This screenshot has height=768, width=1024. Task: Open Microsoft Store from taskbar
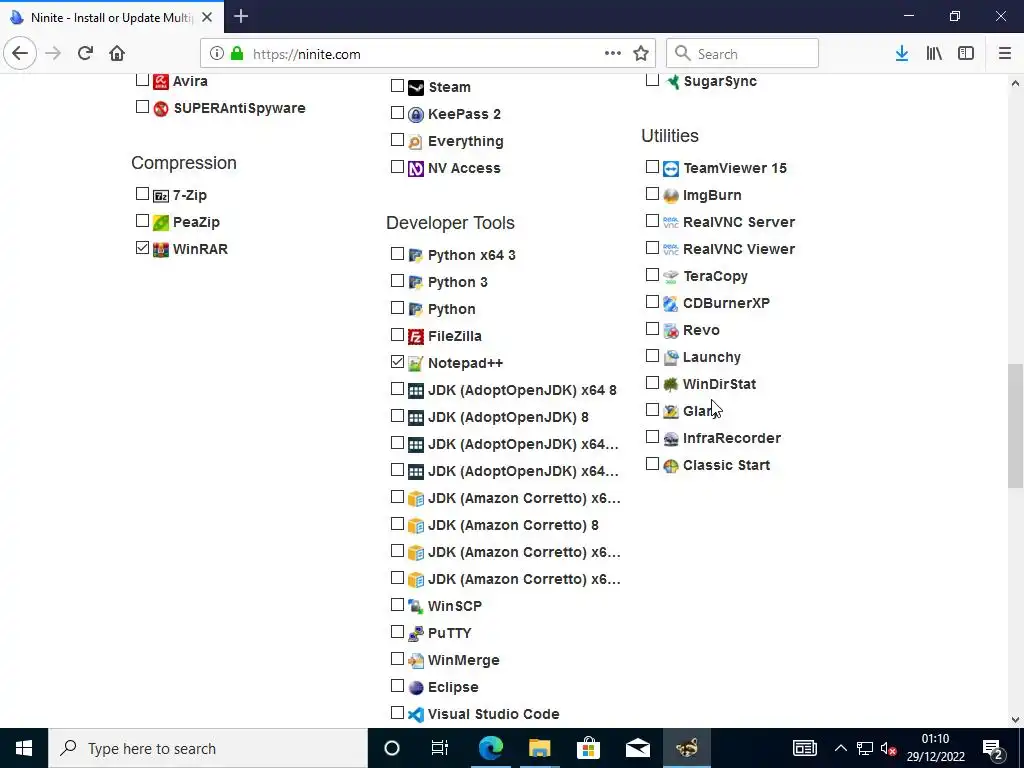click(x=588, y=748)
